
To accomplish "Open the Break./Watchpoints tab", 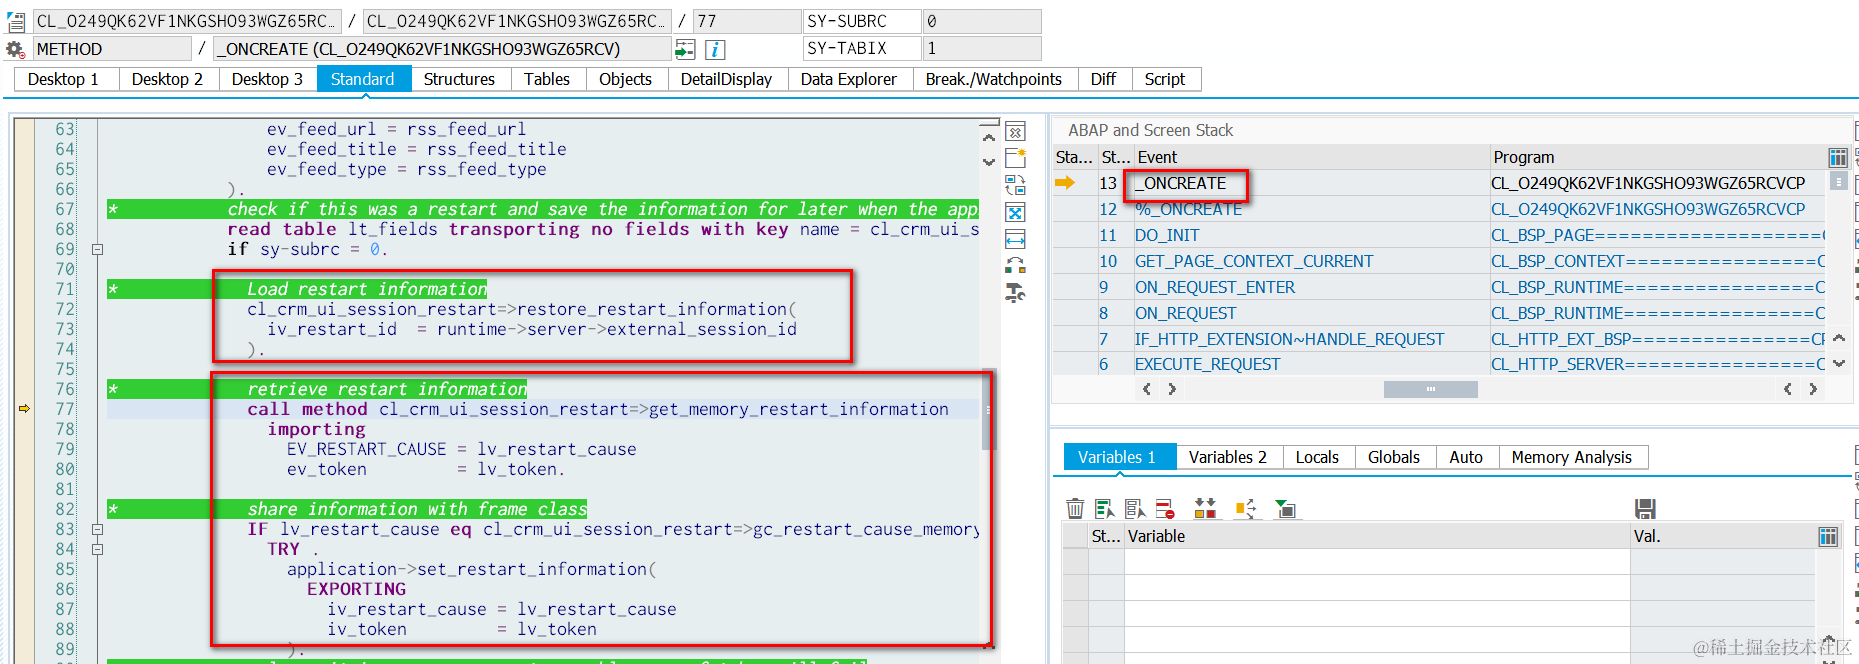I will click(x=994, y=79).
